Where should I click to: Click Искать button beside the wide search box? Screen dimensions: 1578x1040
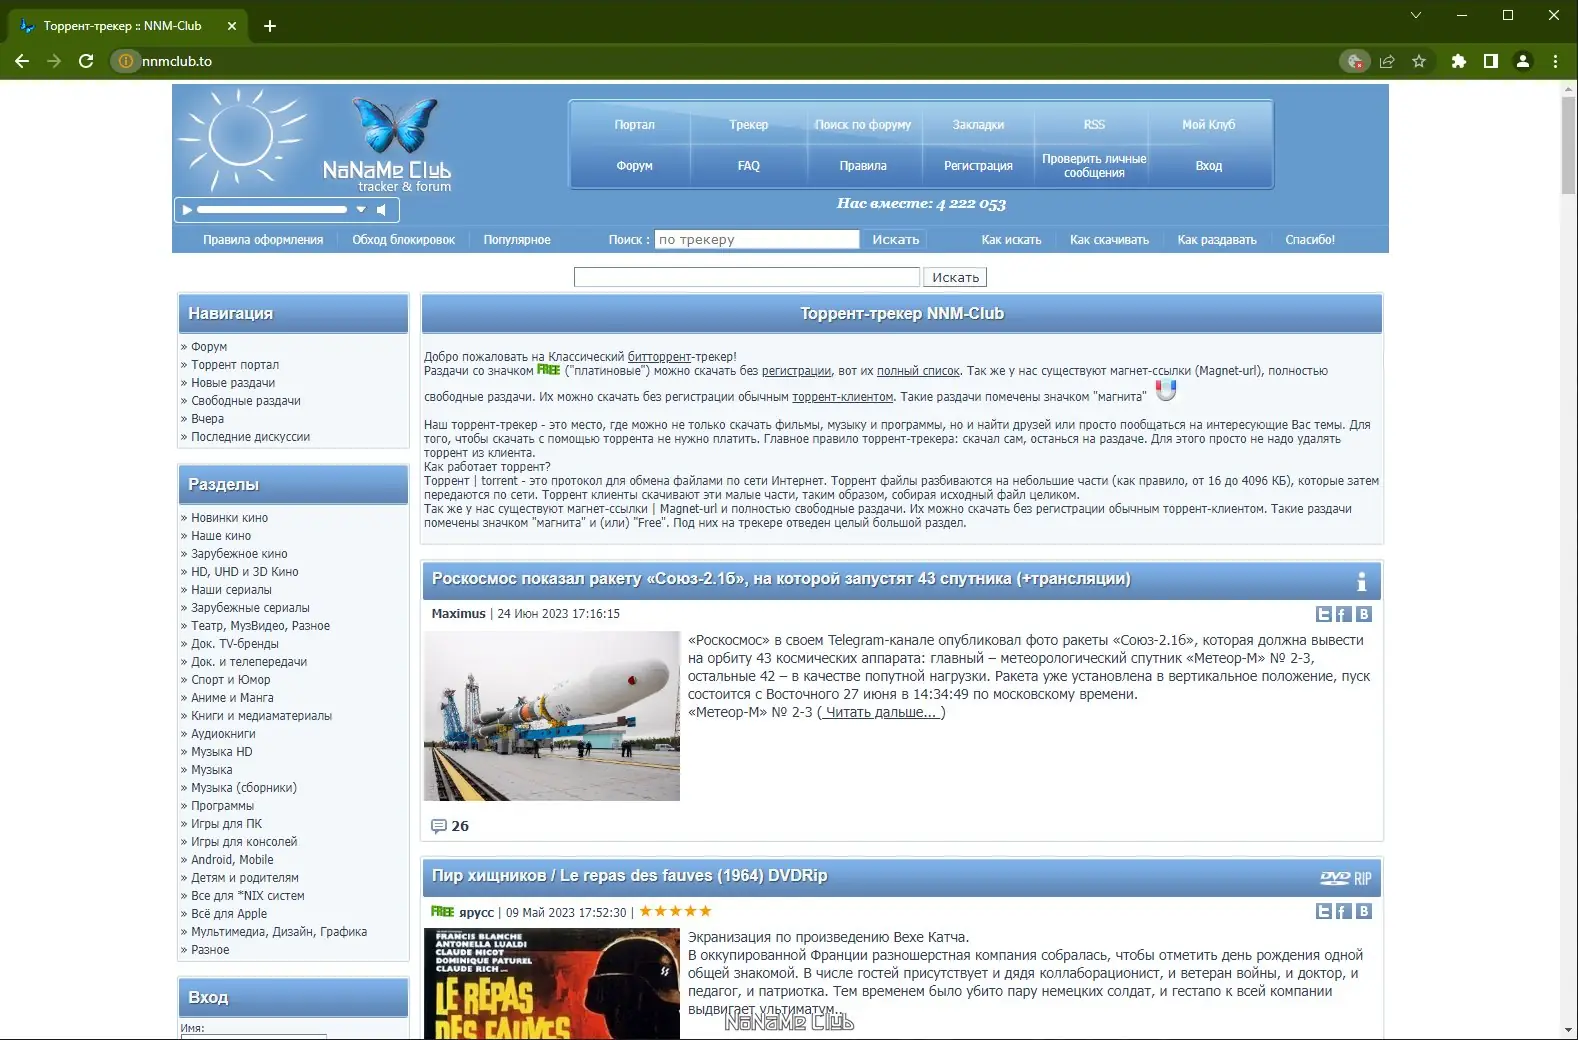tap(955, 277)
